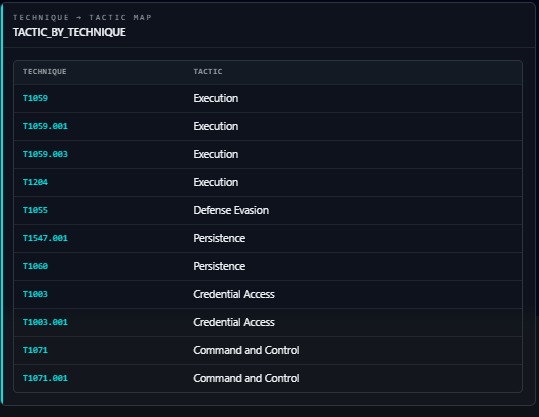
Task: Click Credential Access in T1003 row
Action: (x=234, y=294)
